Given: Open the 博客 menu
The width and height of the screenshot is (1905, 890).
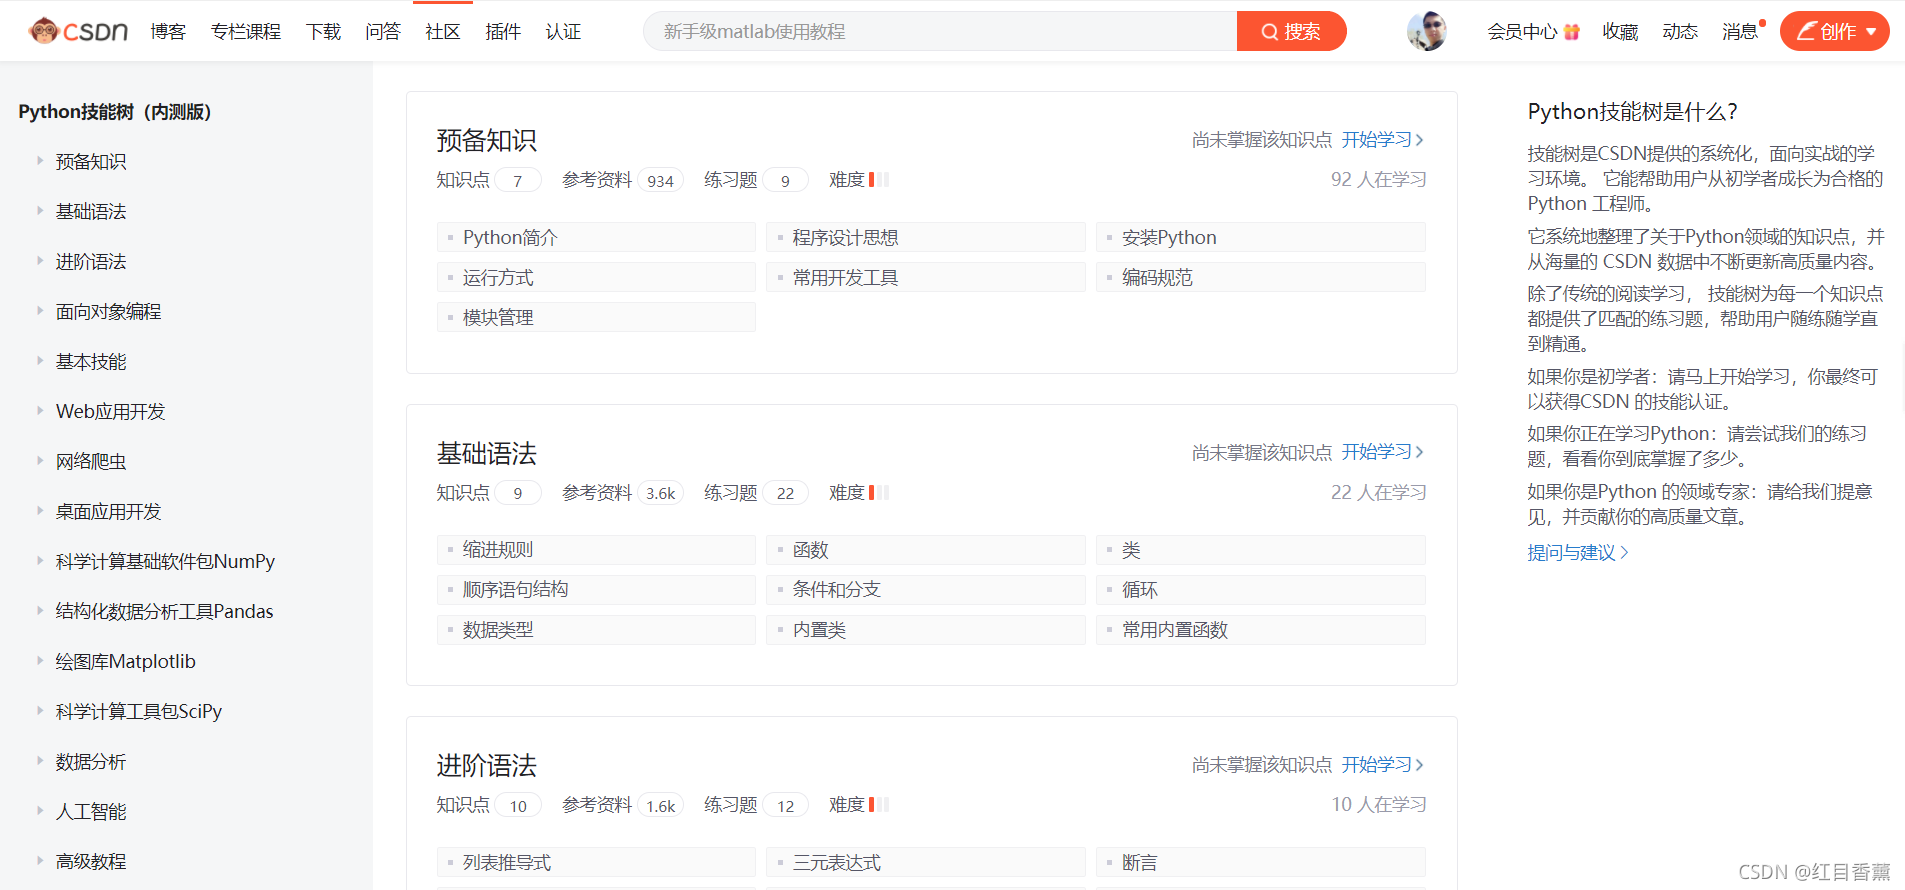Looking at the screenshot, I should point(168,32).
